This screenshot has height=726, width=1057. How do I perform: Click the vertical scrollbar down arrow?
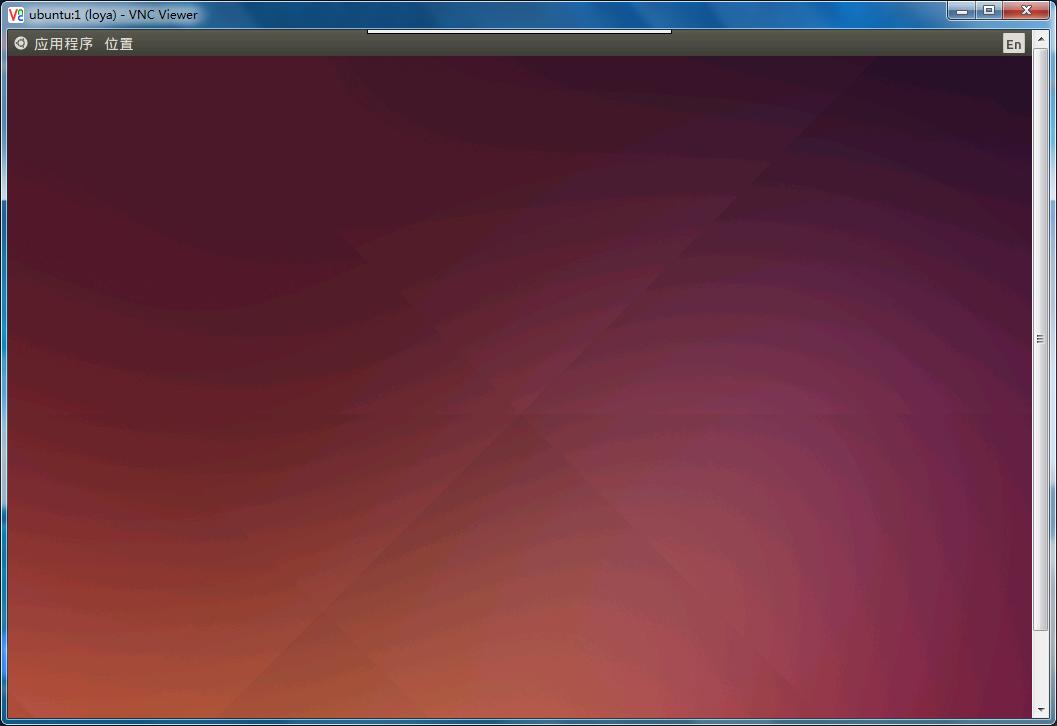[x=1041, y=709]
